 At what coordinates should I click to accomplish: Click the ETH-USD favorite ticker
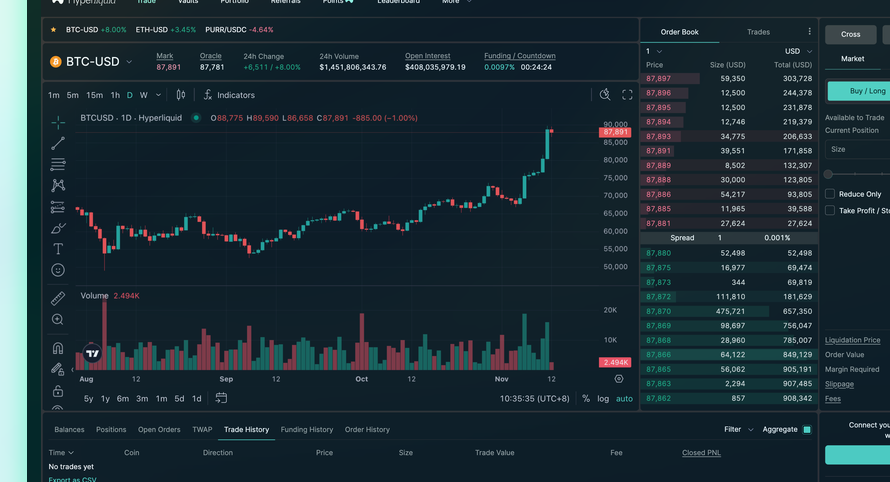tap(165, 30)
